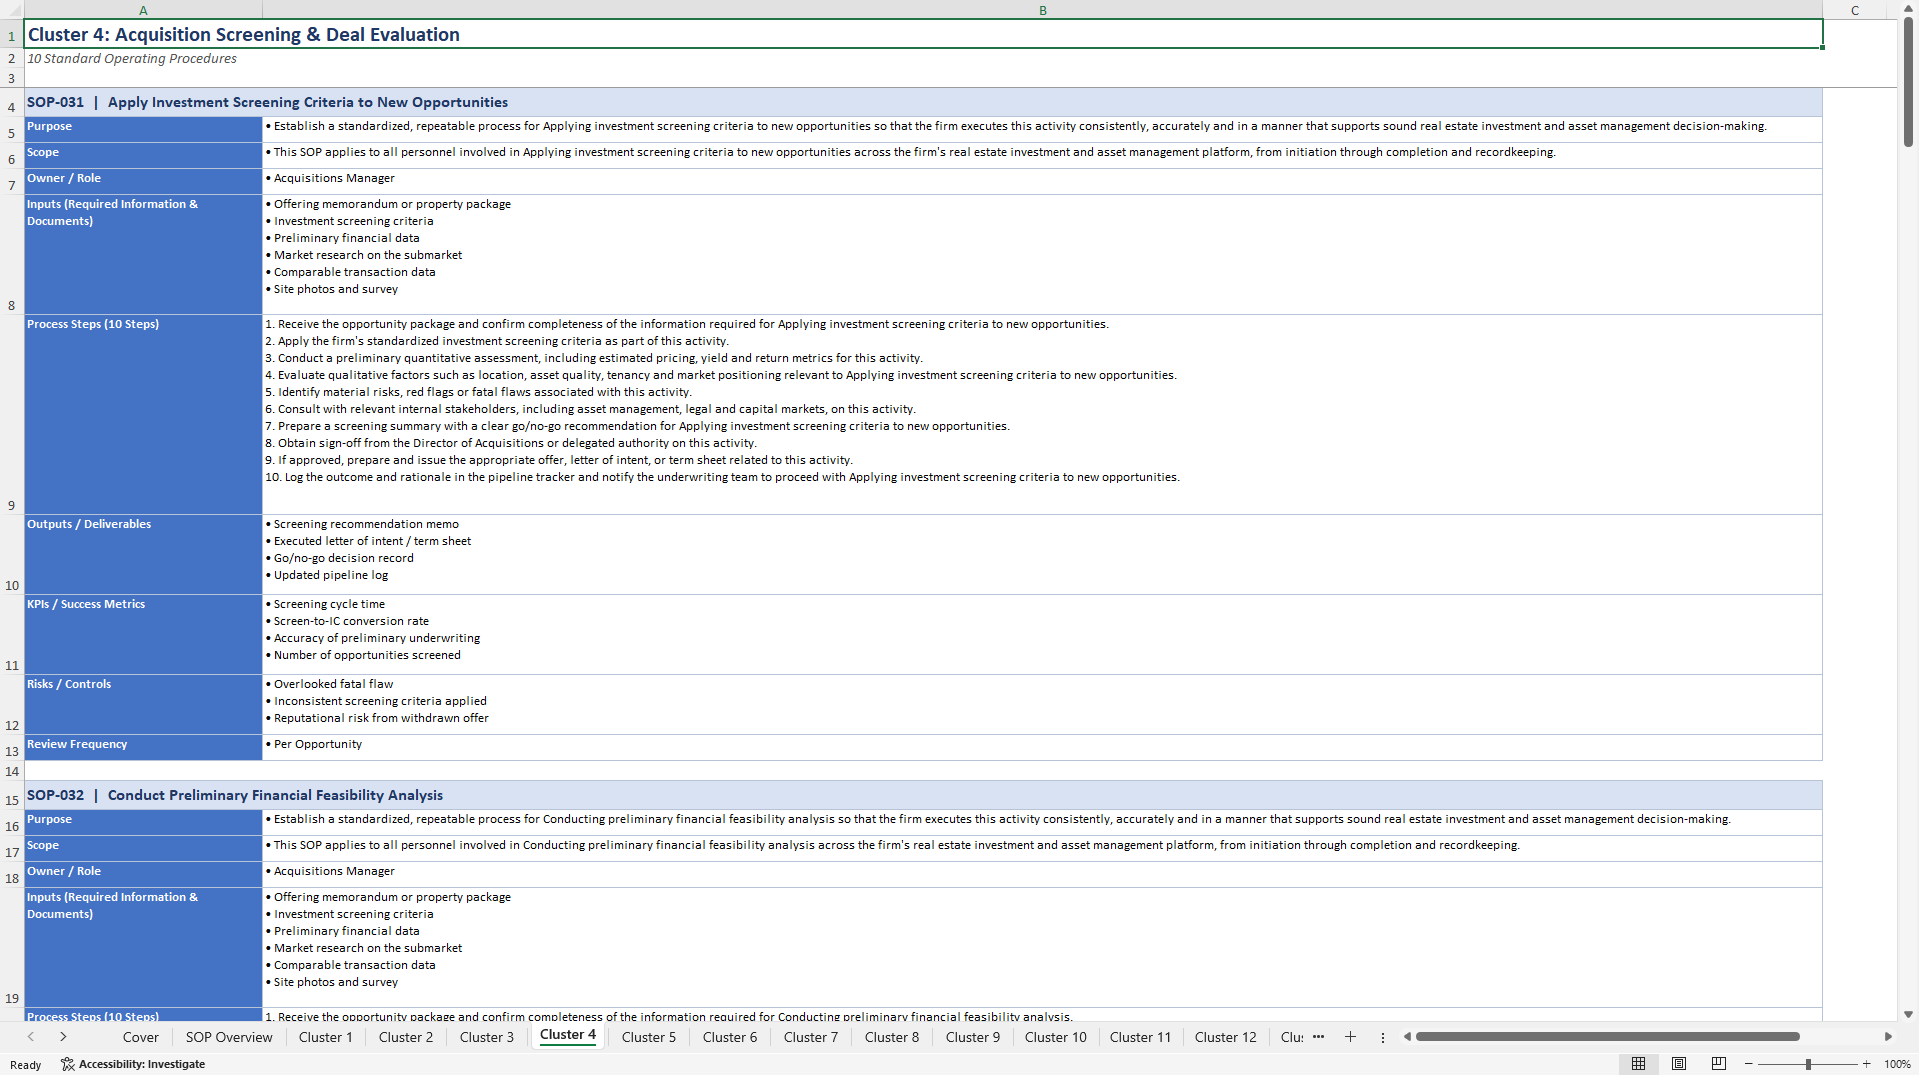Switch to Cluster 6 sheet
The height and width of the screenshot is (1075, 1919).
tap(730, 1037)
